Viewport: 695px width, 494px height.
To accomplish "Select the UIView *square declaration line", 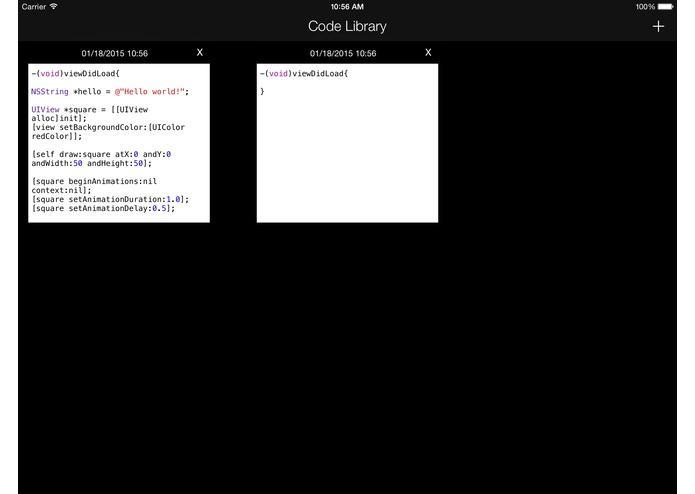I will 90,109.
